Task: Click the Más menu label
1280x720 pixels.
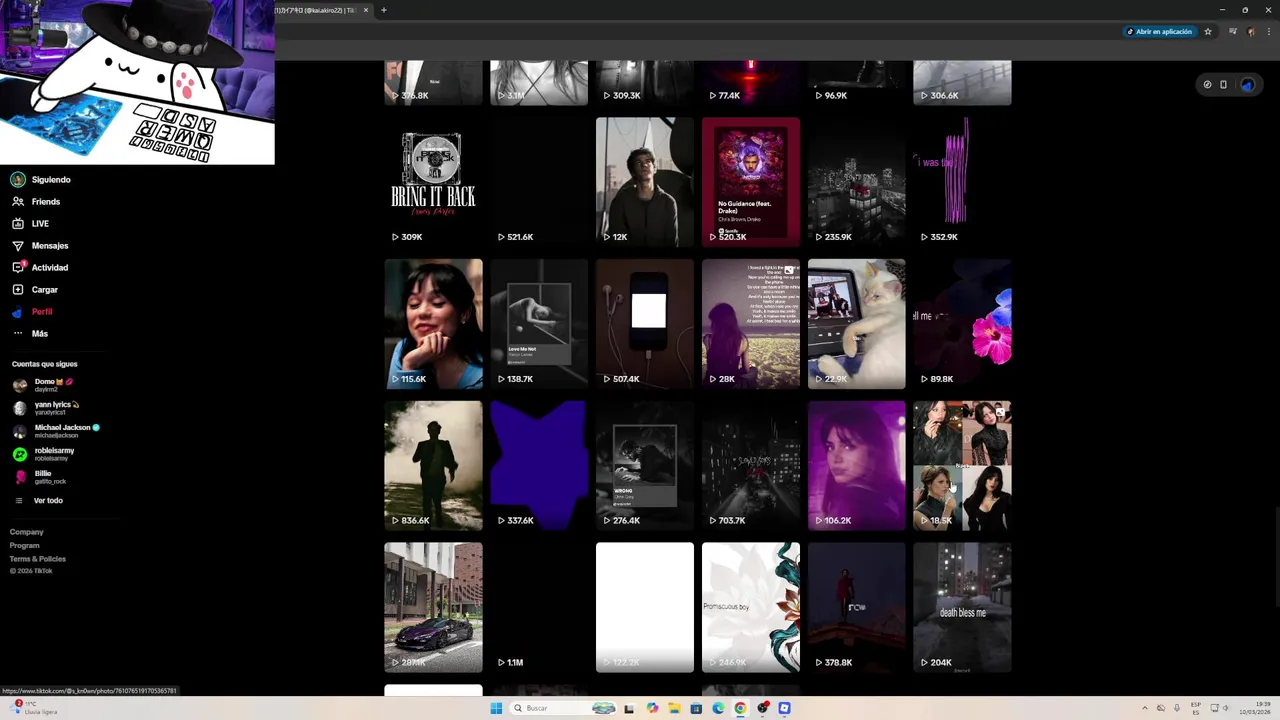Action: click(x=40, y=334)
